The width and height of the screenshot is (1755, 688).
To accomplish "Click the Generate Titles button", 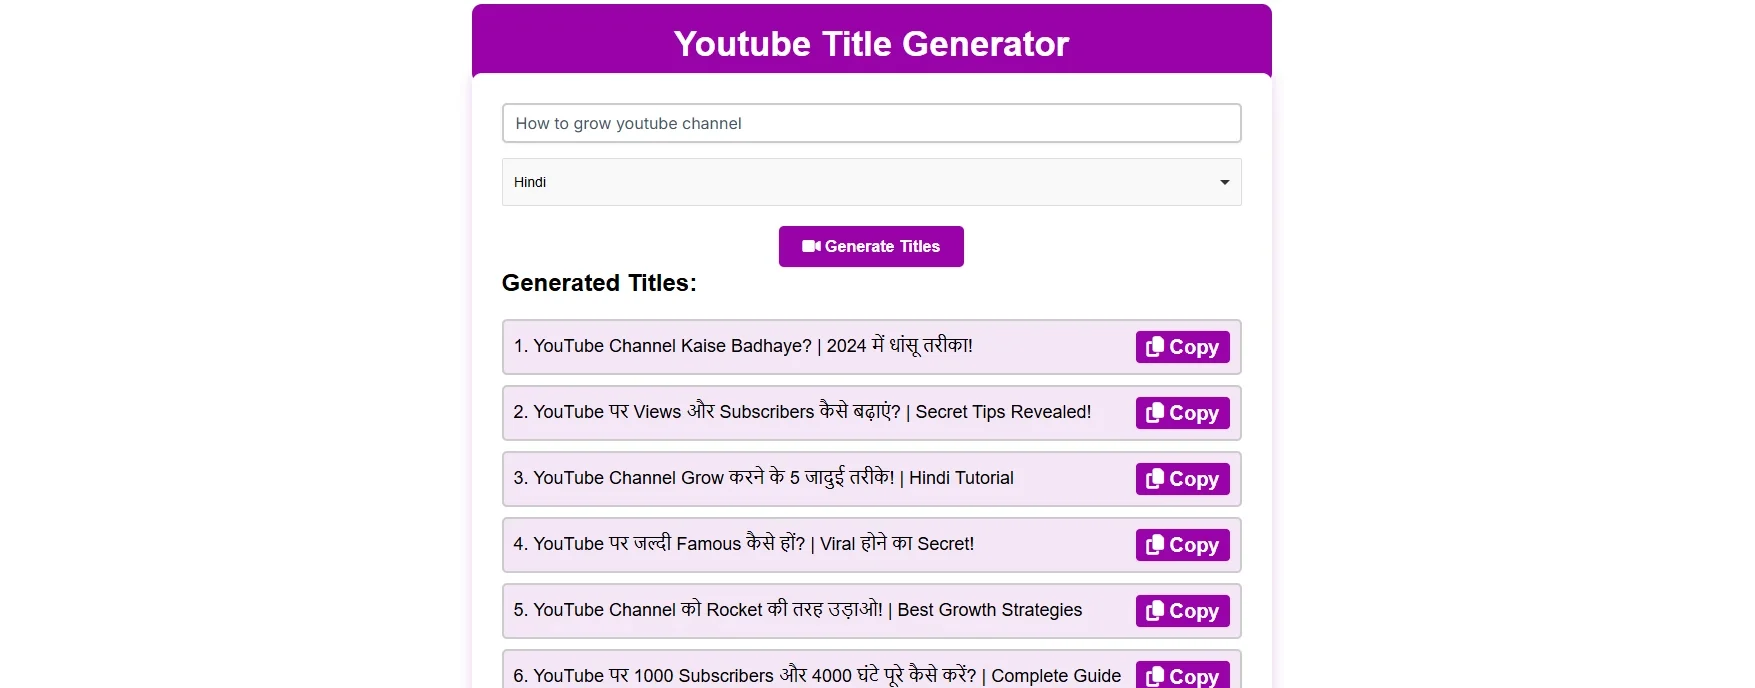I will (871, 246).
